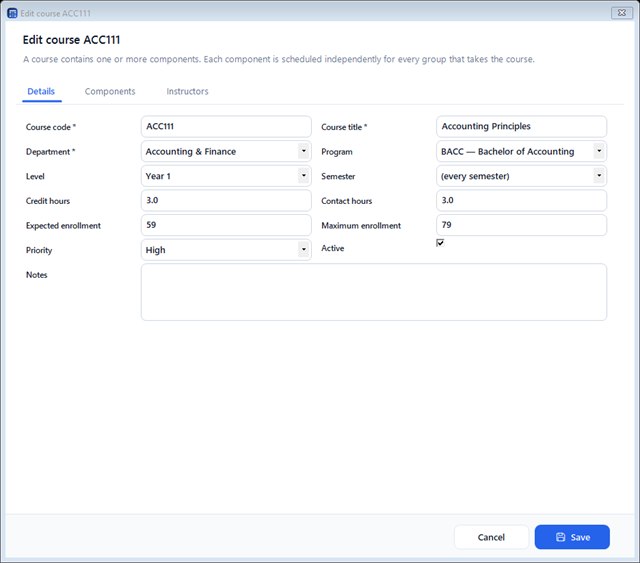Image resolution: width=640 pixels, height=563 pixels.
Task: Focus the Contact hours field
Action: [x=521, y=200]
